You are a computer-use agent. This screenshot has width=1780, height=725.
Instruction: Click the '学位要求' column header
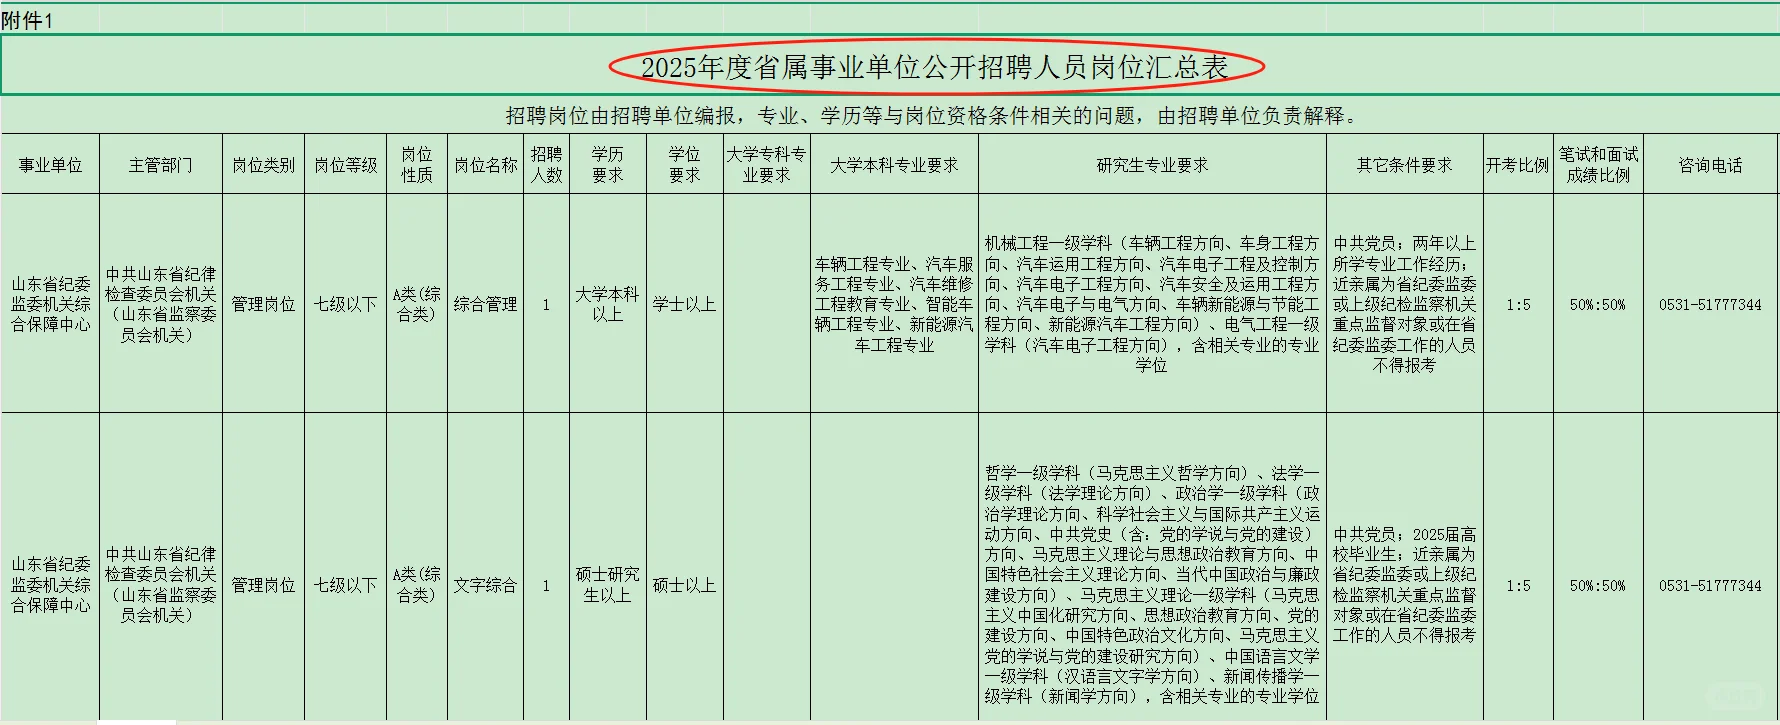point(684,165)
